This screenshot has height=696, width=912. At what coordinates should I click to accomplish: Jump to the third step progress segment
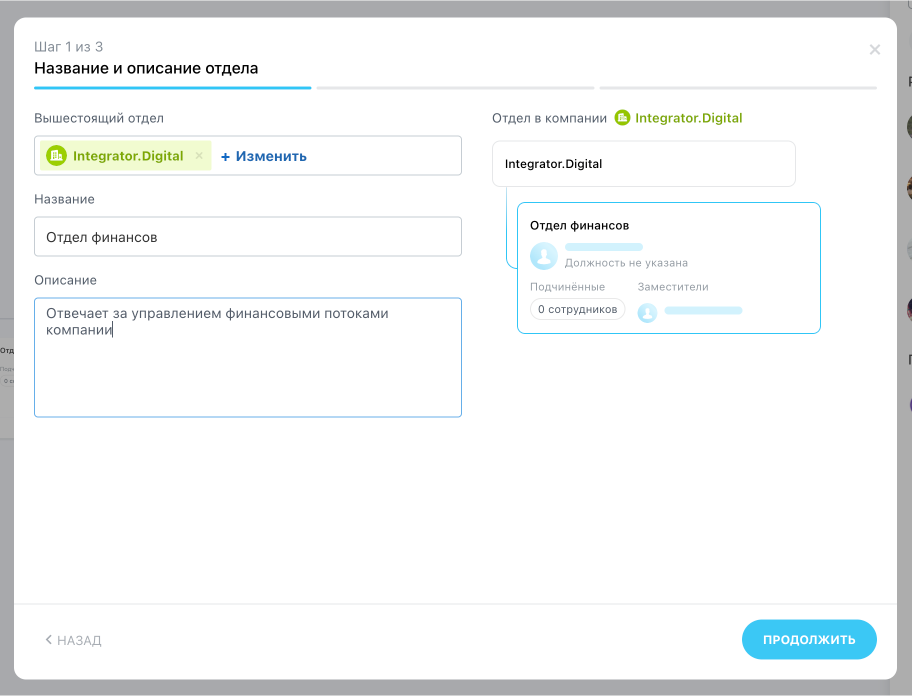(738, 88)
